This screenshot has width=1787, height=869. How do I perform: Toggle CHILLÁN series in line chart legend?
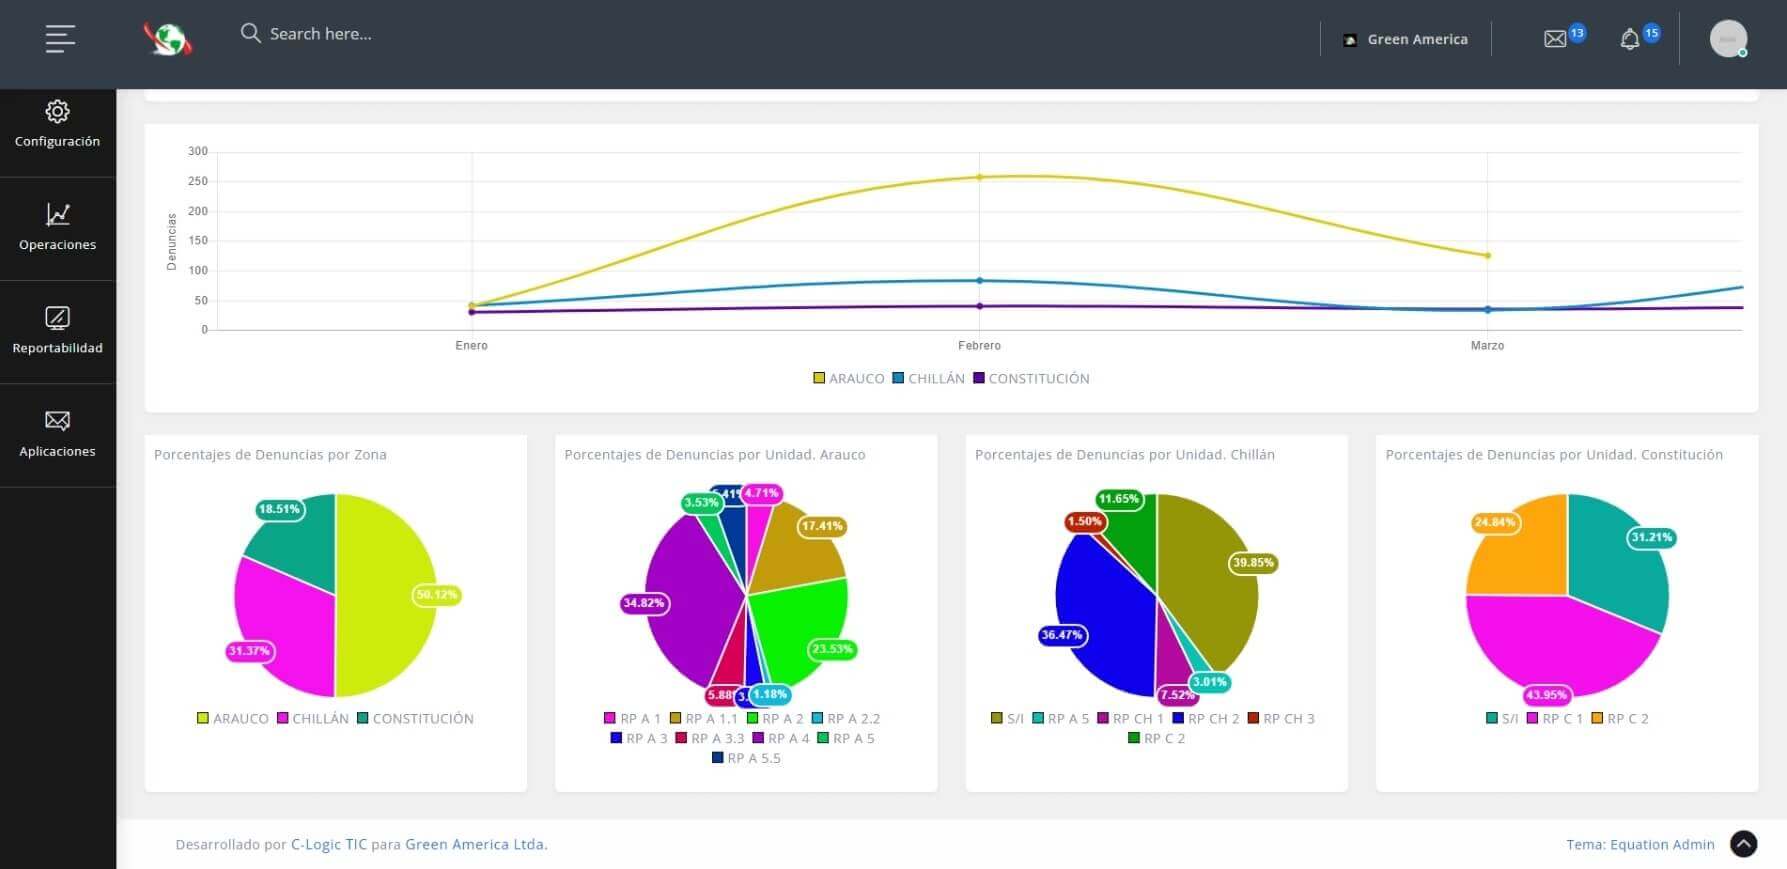click(x=928, y=378)
